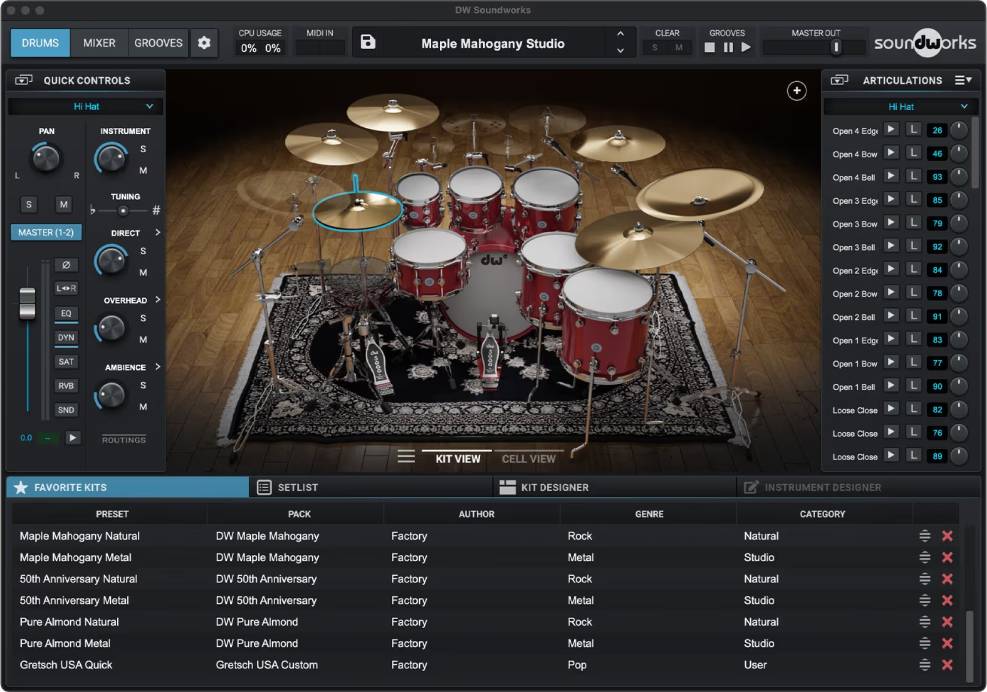
Task: Delete the Gretsch USA Quick preset
Action: point(946,665)
